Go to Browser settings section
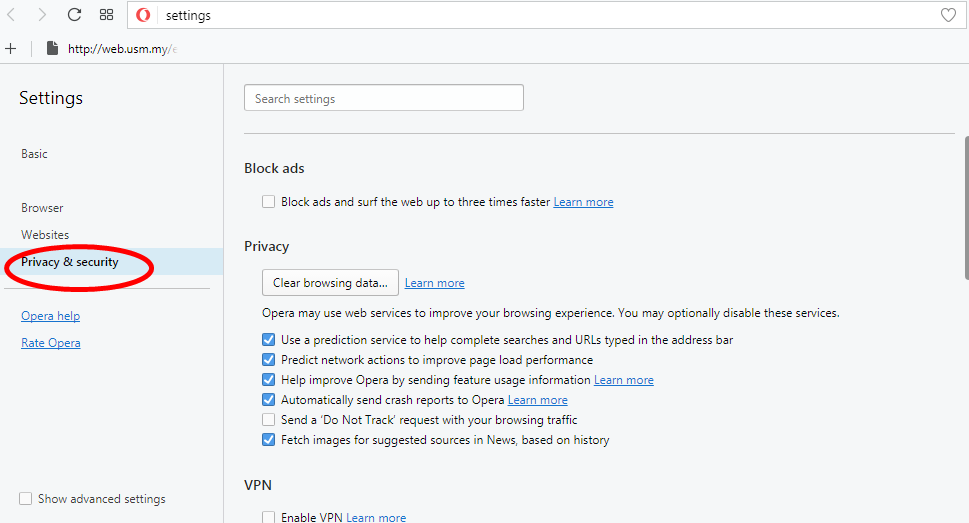This screenshot has width=969, height=523. pyautogui.click(x=42, y=208)
